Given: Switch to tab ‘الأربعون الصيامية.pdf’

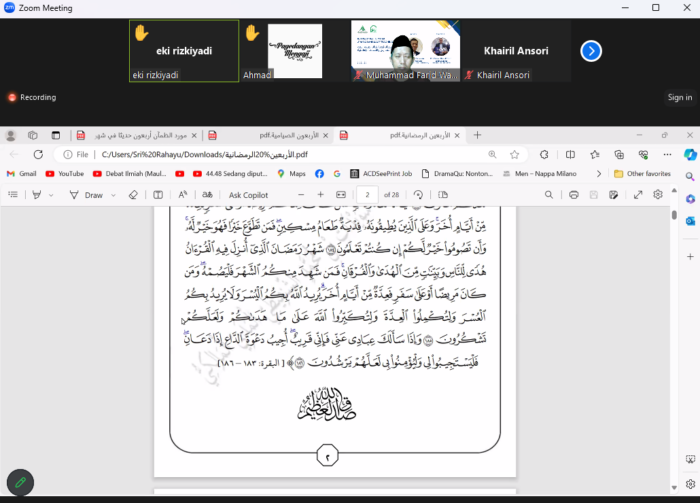Looking at the screenshot, I should [268, 135].
